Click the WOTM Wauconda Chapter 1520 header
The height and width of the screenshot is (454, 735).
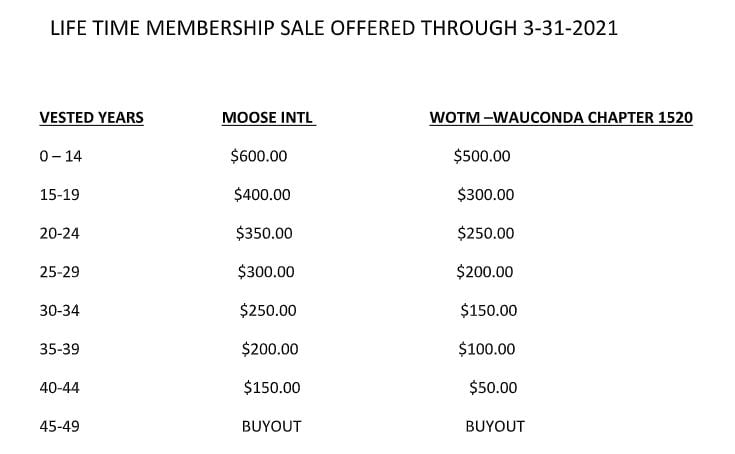point(561,118)
